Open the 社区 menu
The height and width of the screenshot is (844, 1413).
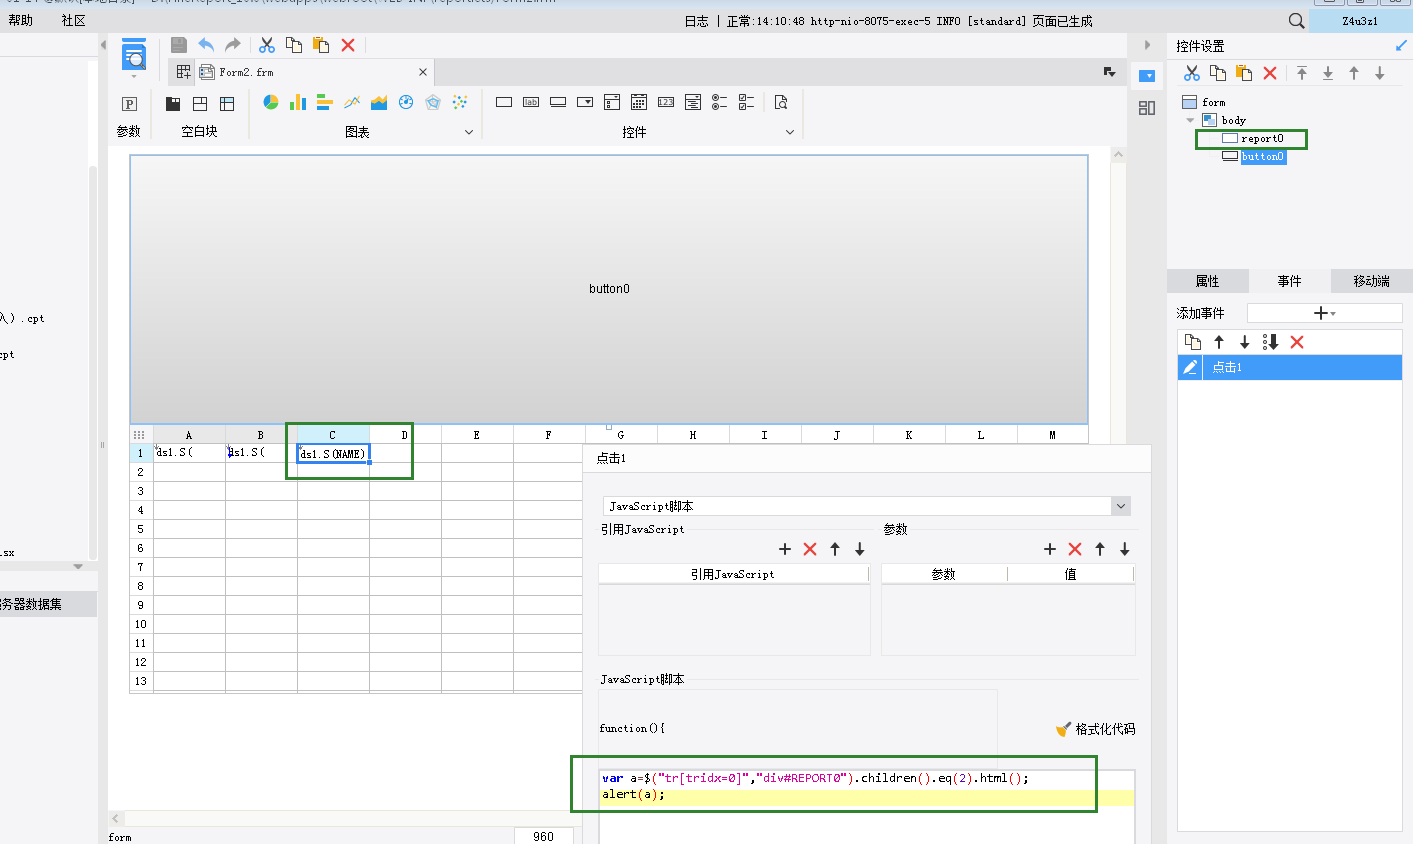pyautogui.click(x=74, y=20)
